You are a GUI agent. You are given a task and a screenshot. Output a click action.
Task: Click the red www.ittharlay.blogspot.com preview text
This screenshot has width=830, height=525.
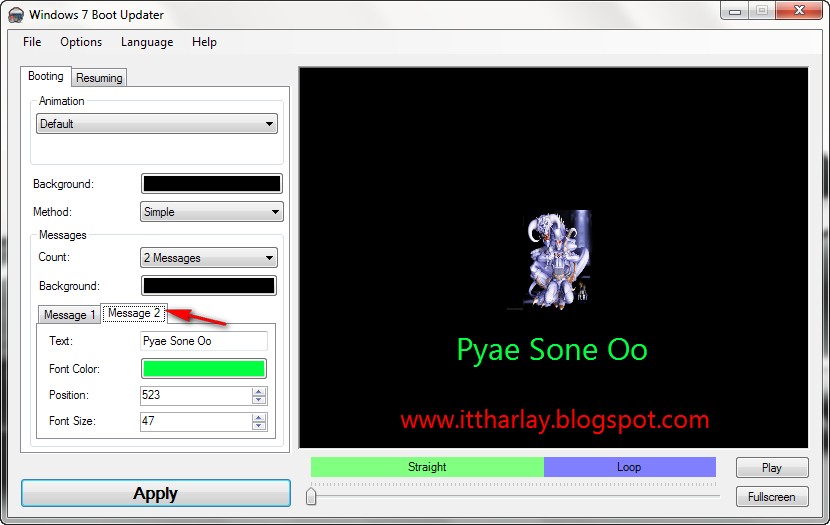555,420
